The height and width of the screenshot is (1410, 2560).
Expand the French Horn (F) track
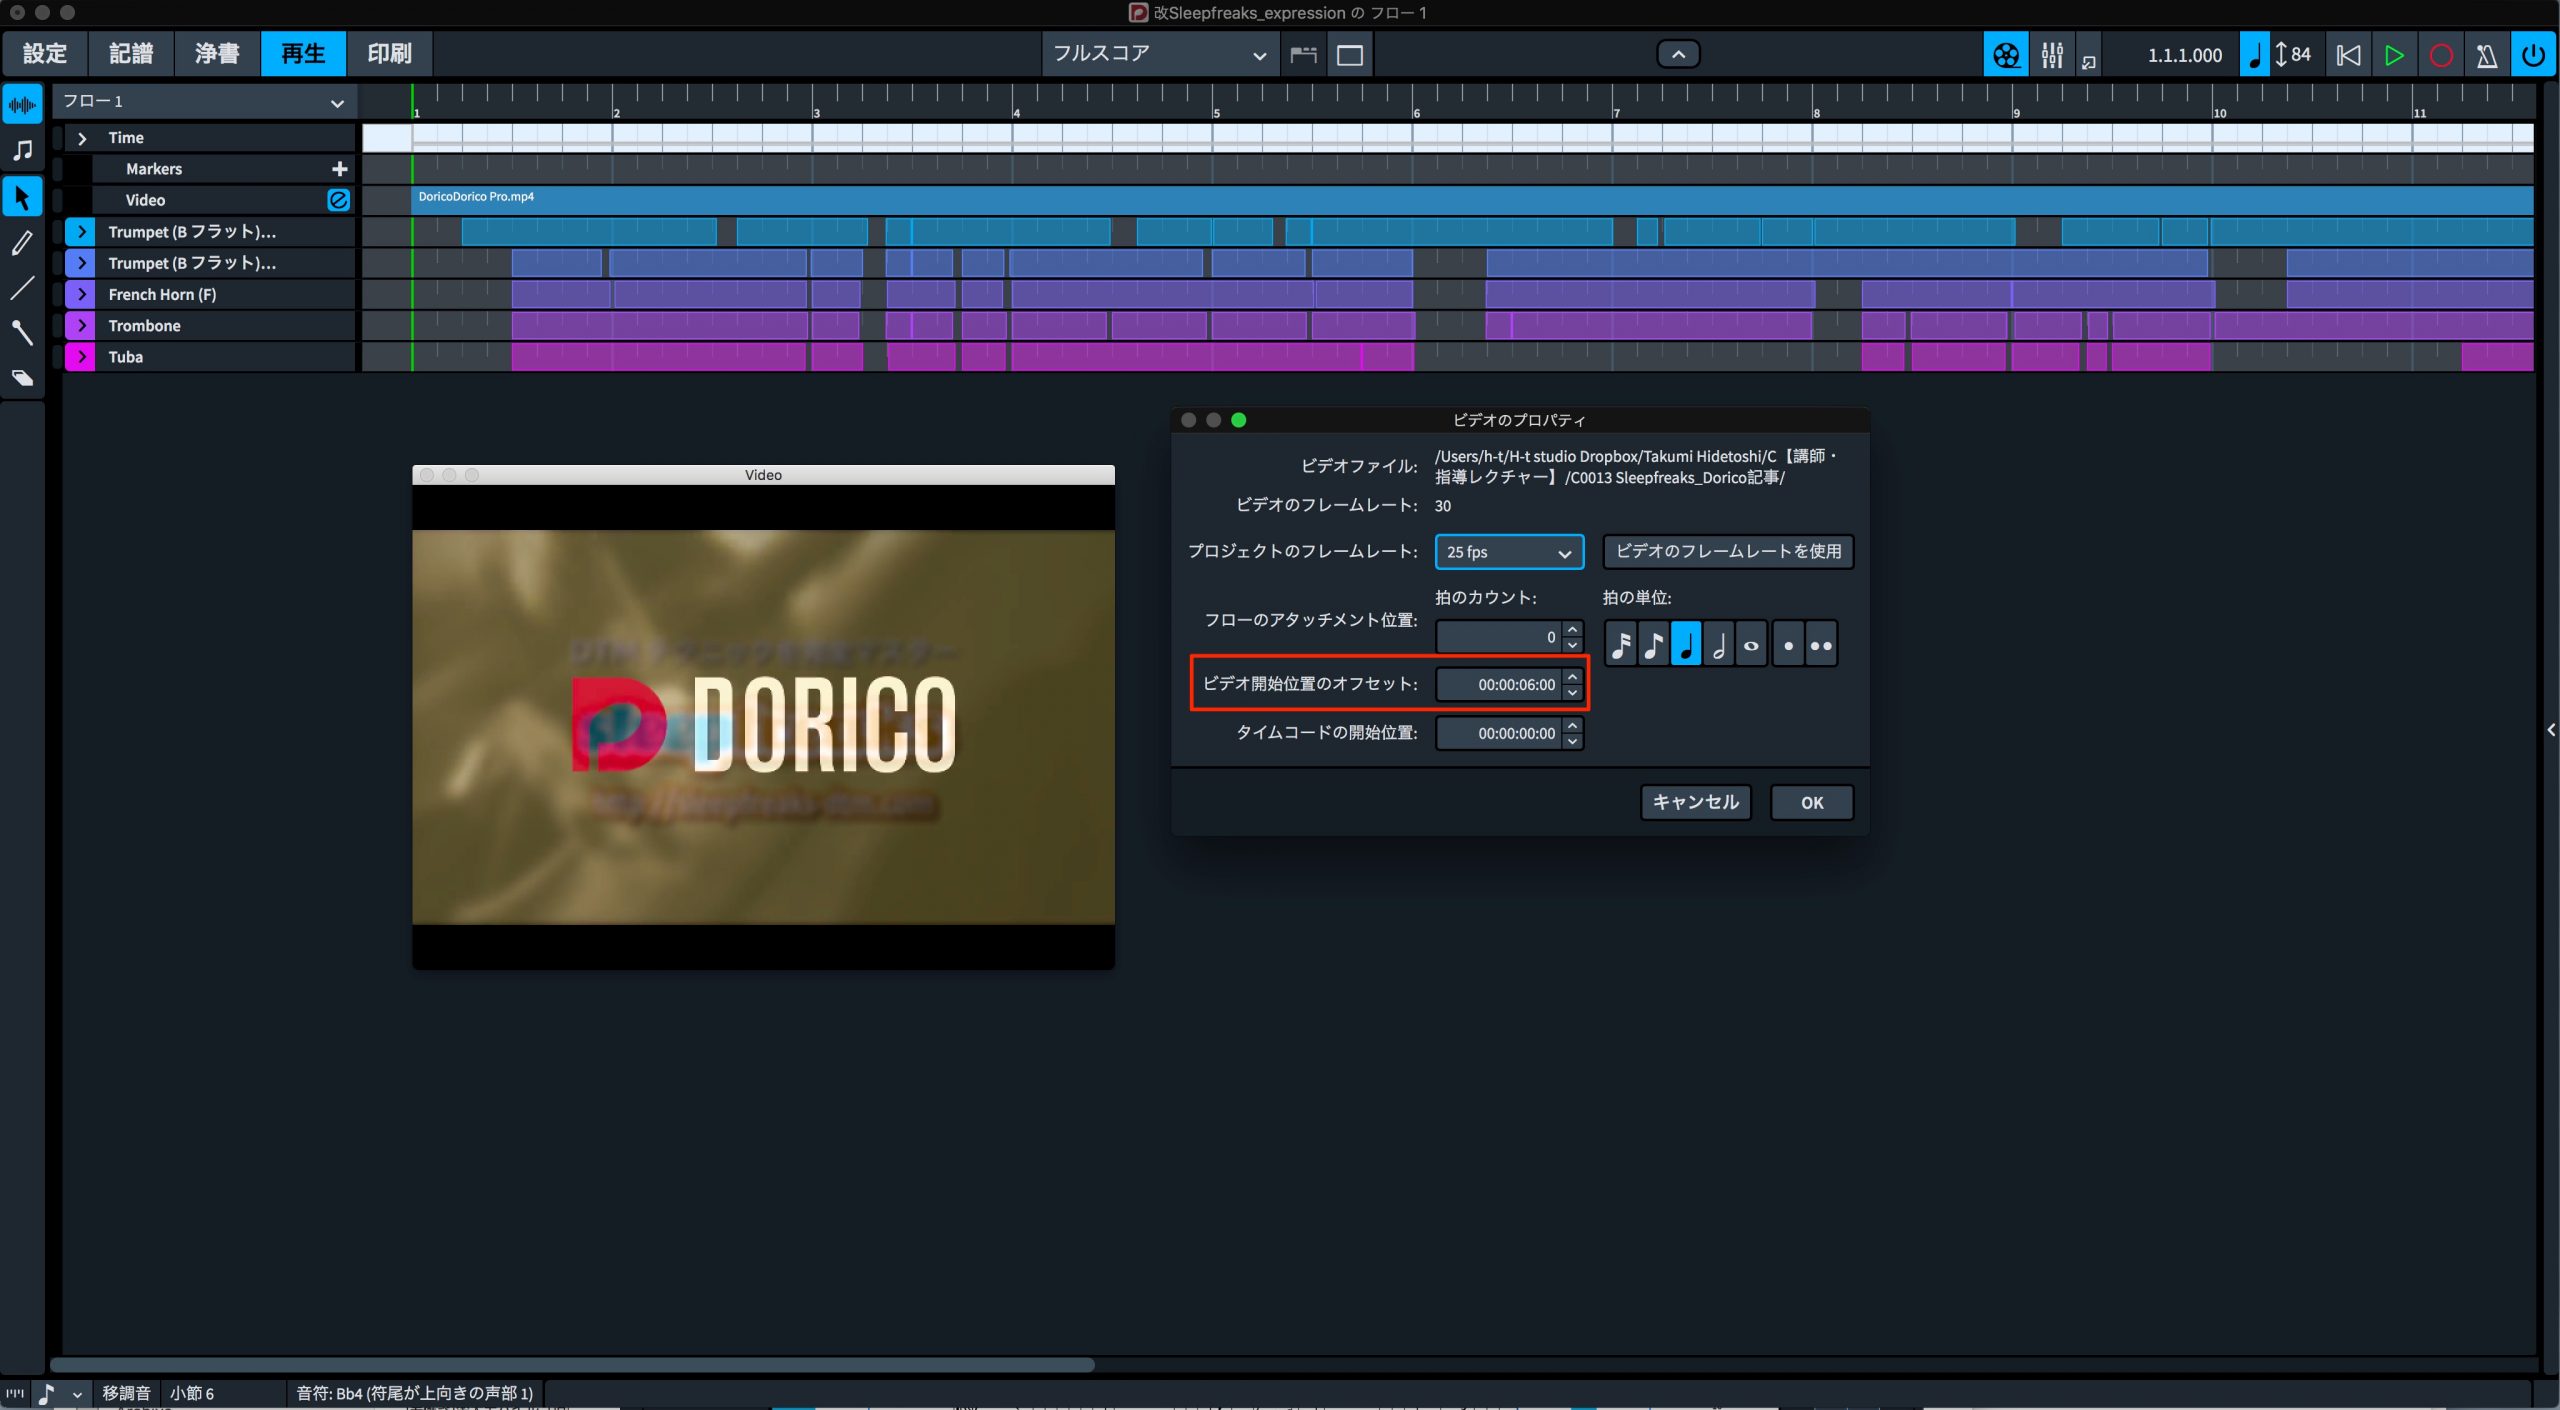81,294
